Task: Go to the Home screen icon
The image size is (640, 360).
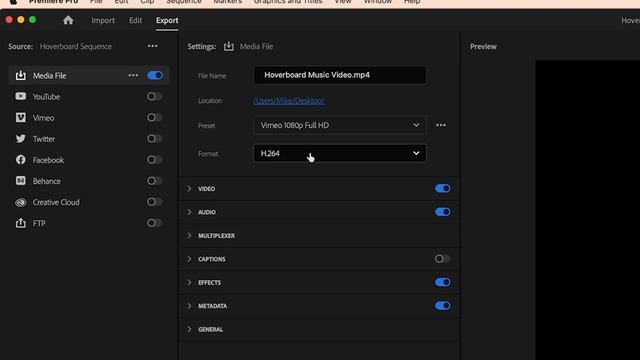Action: [68, 20]
